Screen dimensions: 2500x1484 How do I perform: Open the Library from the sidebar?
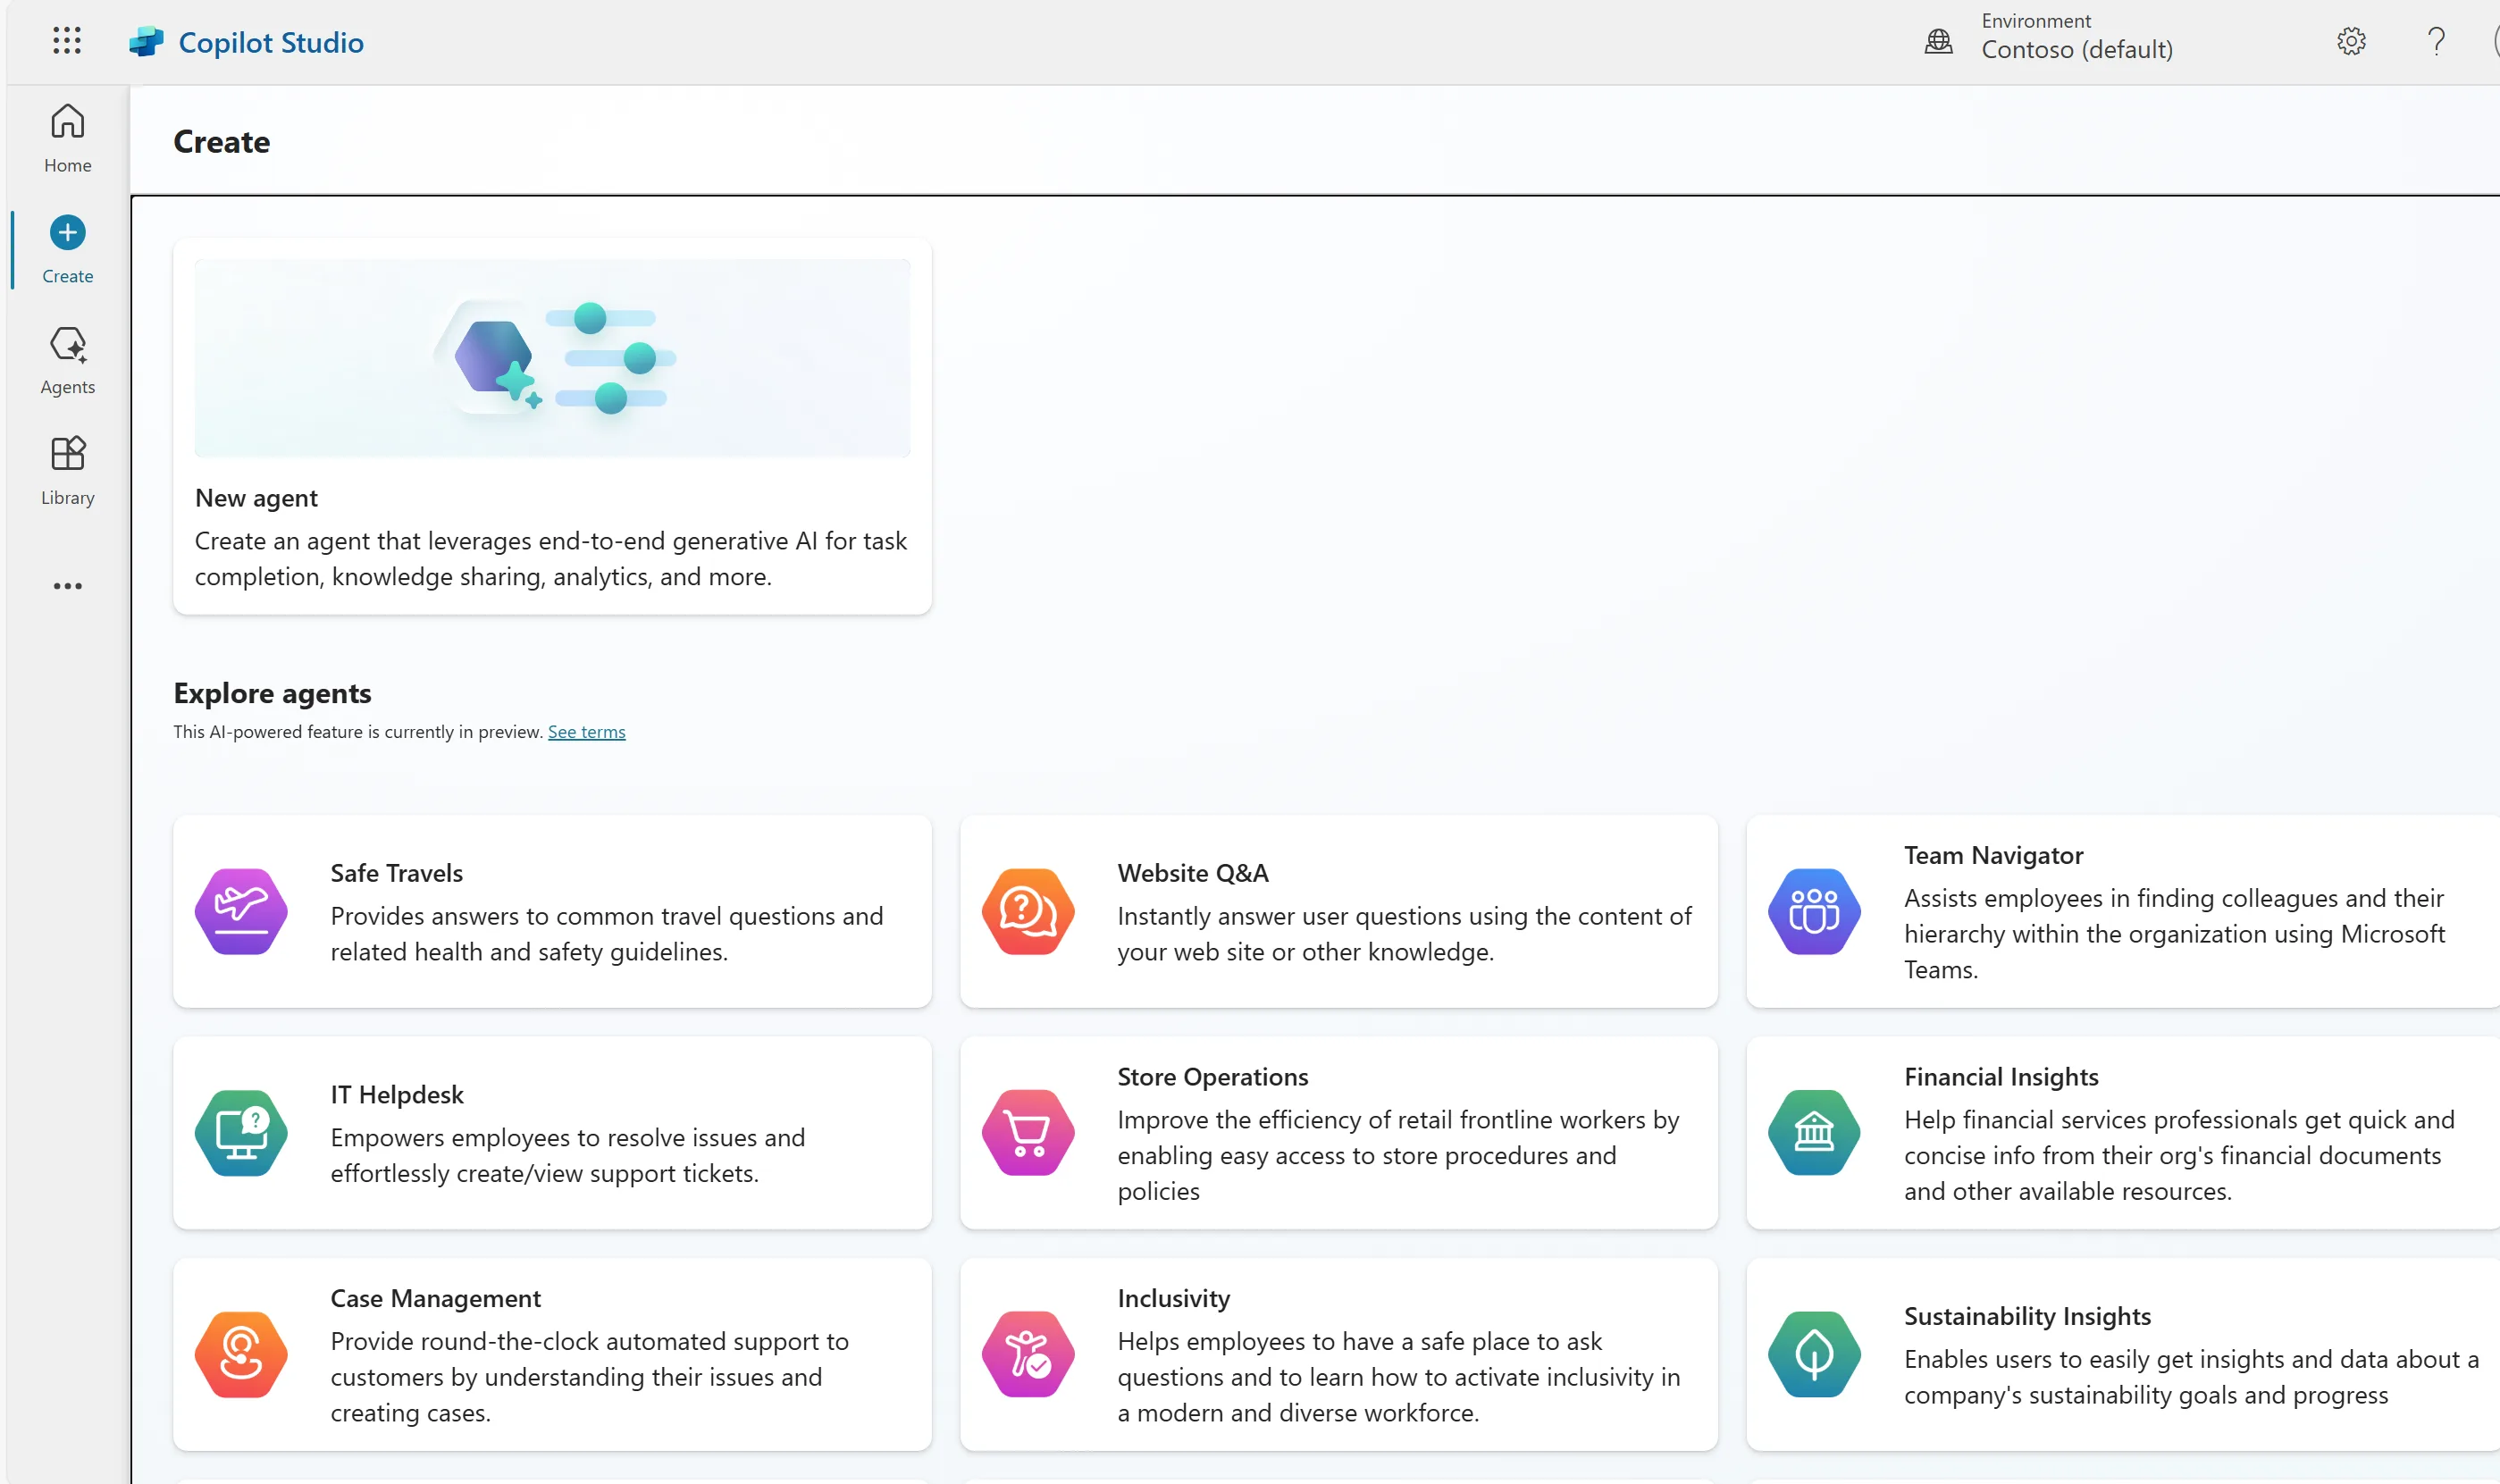tap(66, 468)
